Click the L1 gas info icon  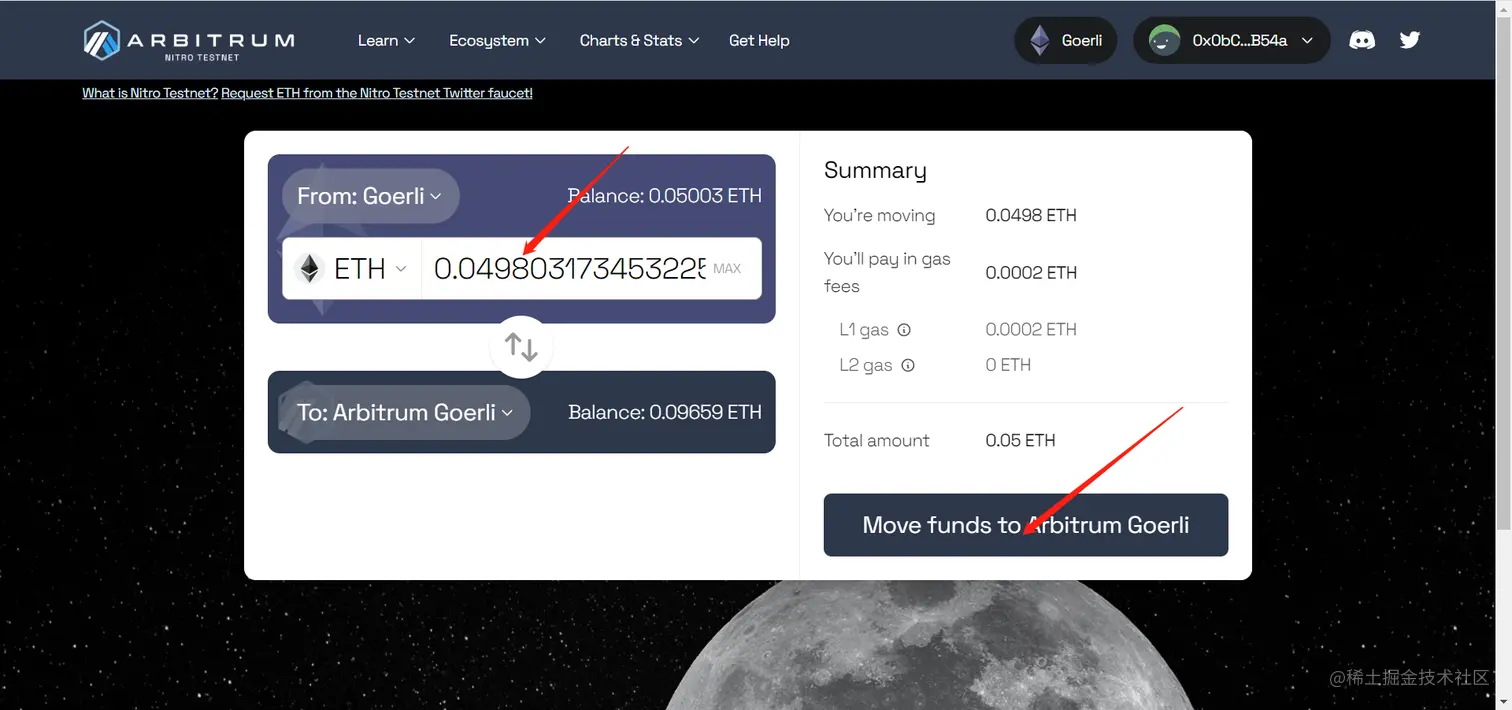[x=904, y=329]
